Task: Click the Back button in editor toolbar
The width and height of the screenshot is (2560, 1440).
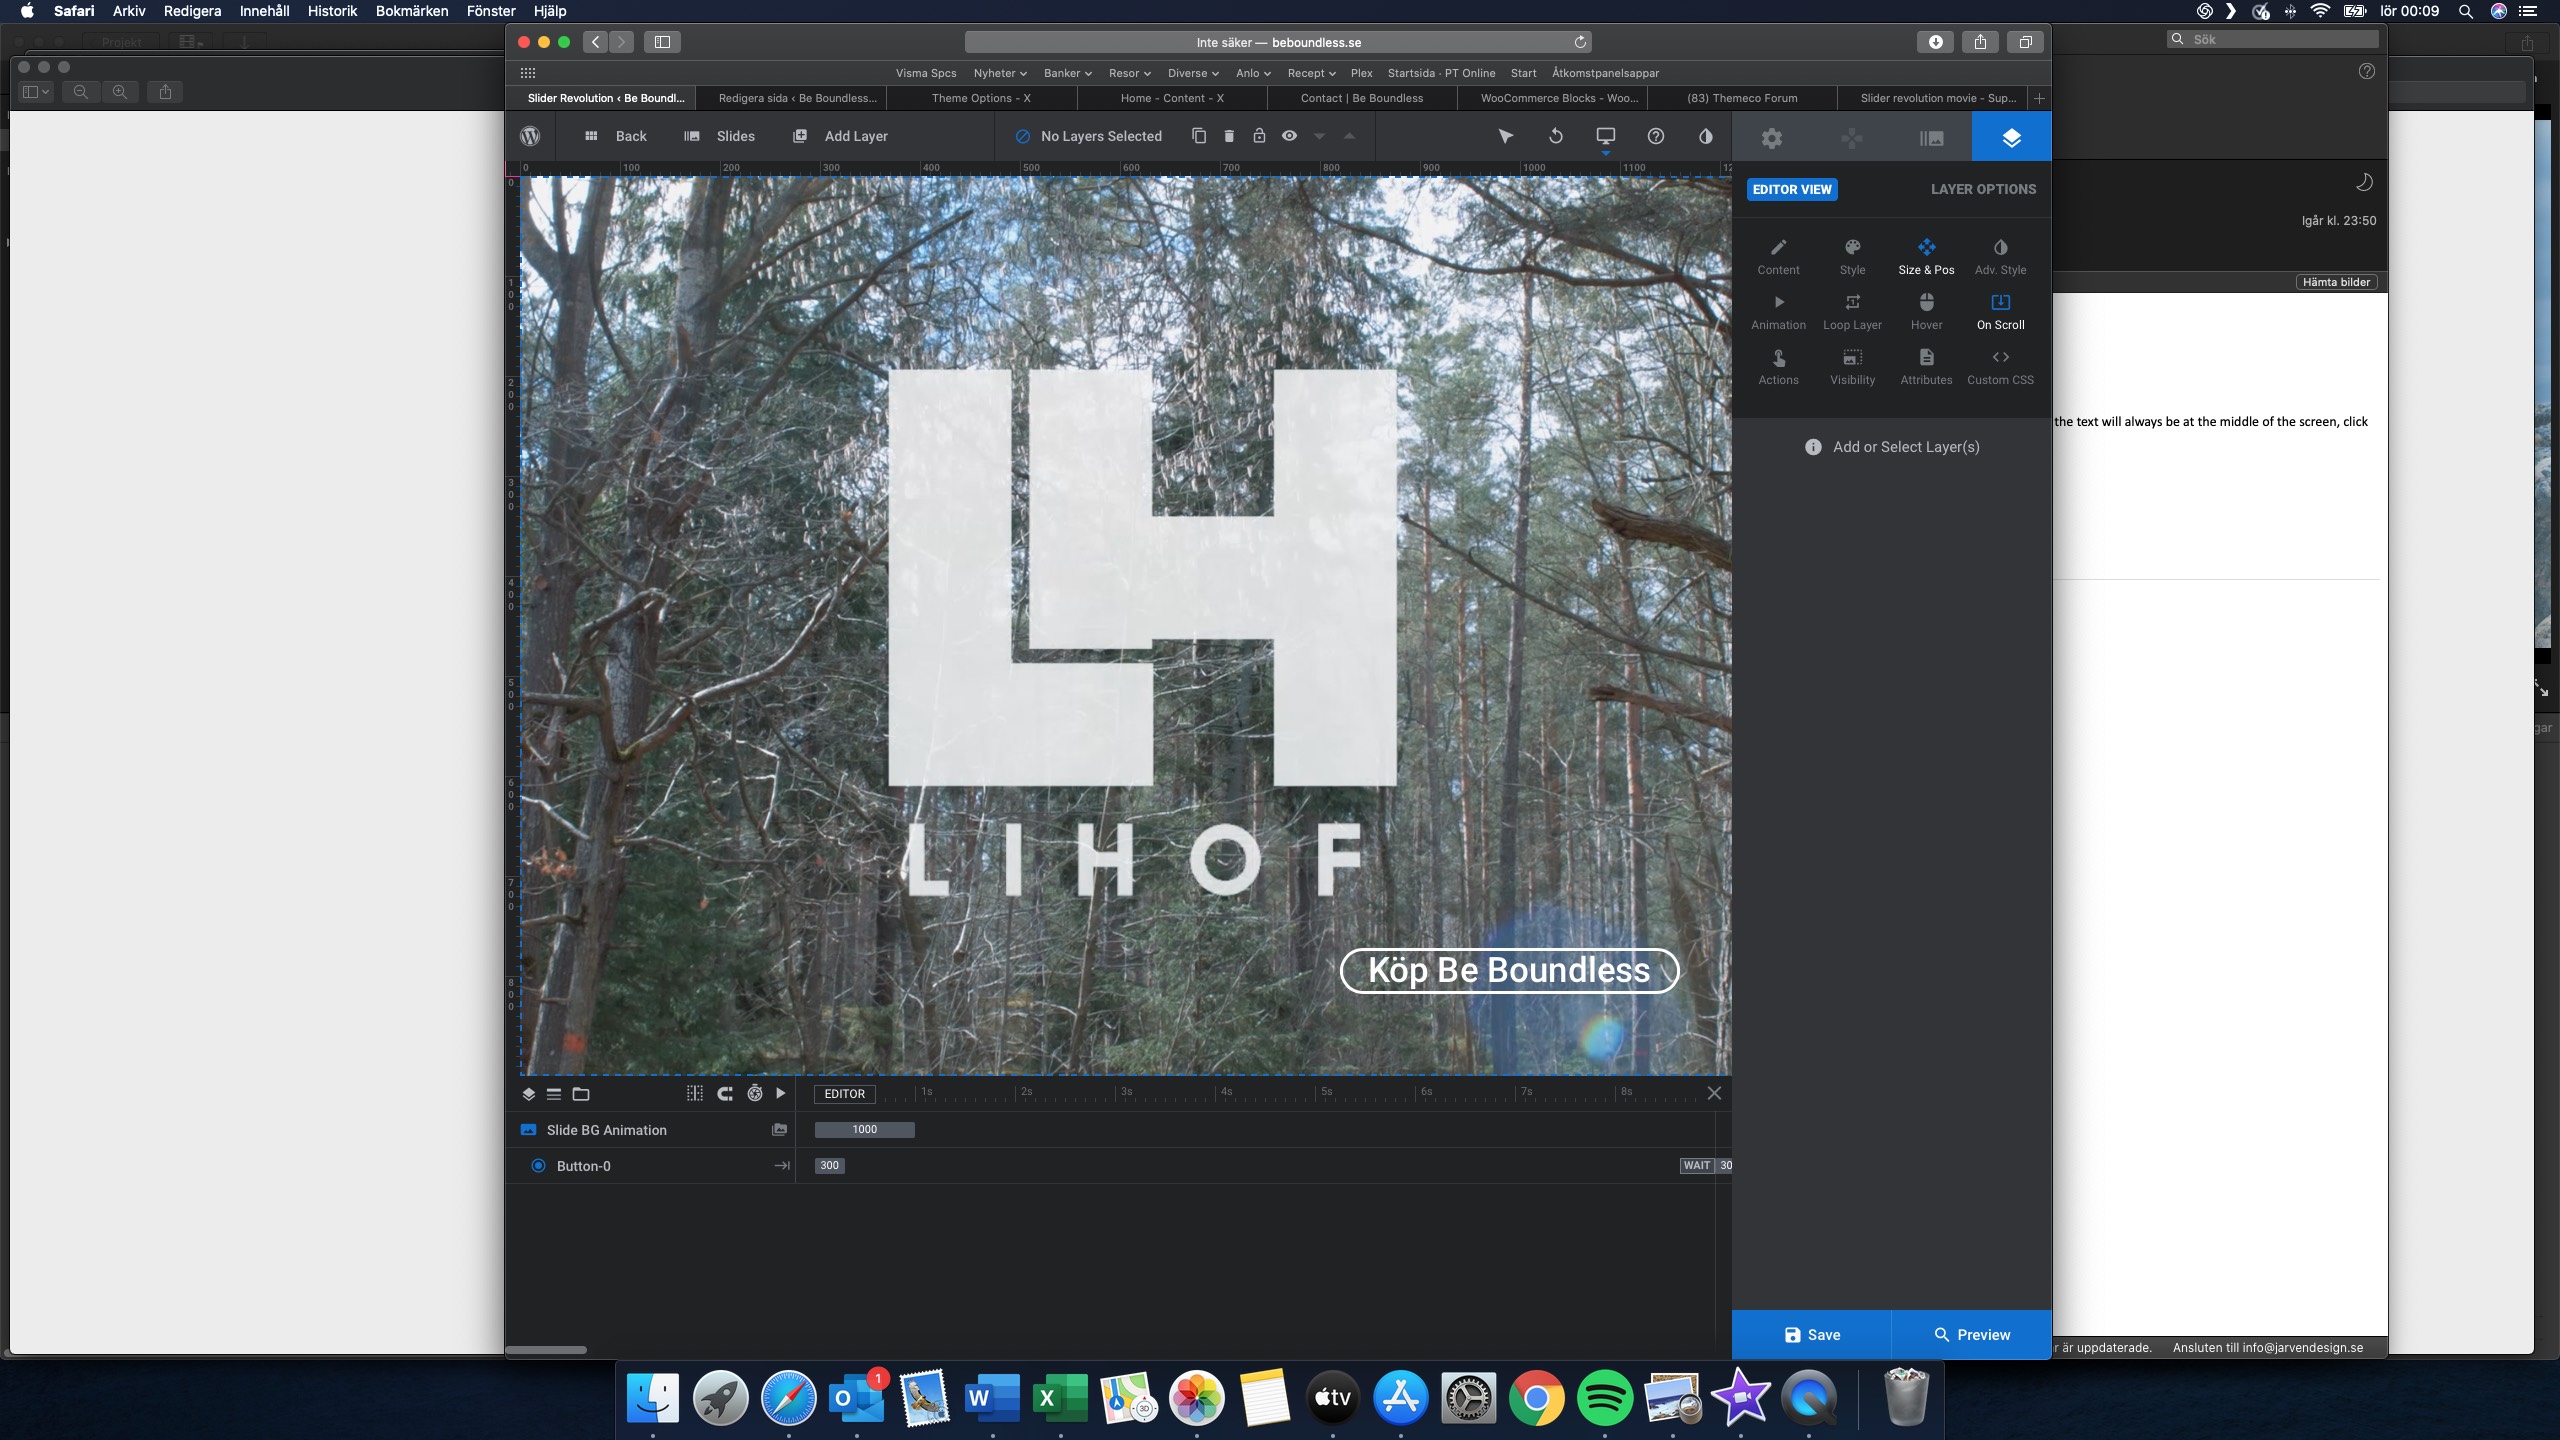Action: point(616,136)
